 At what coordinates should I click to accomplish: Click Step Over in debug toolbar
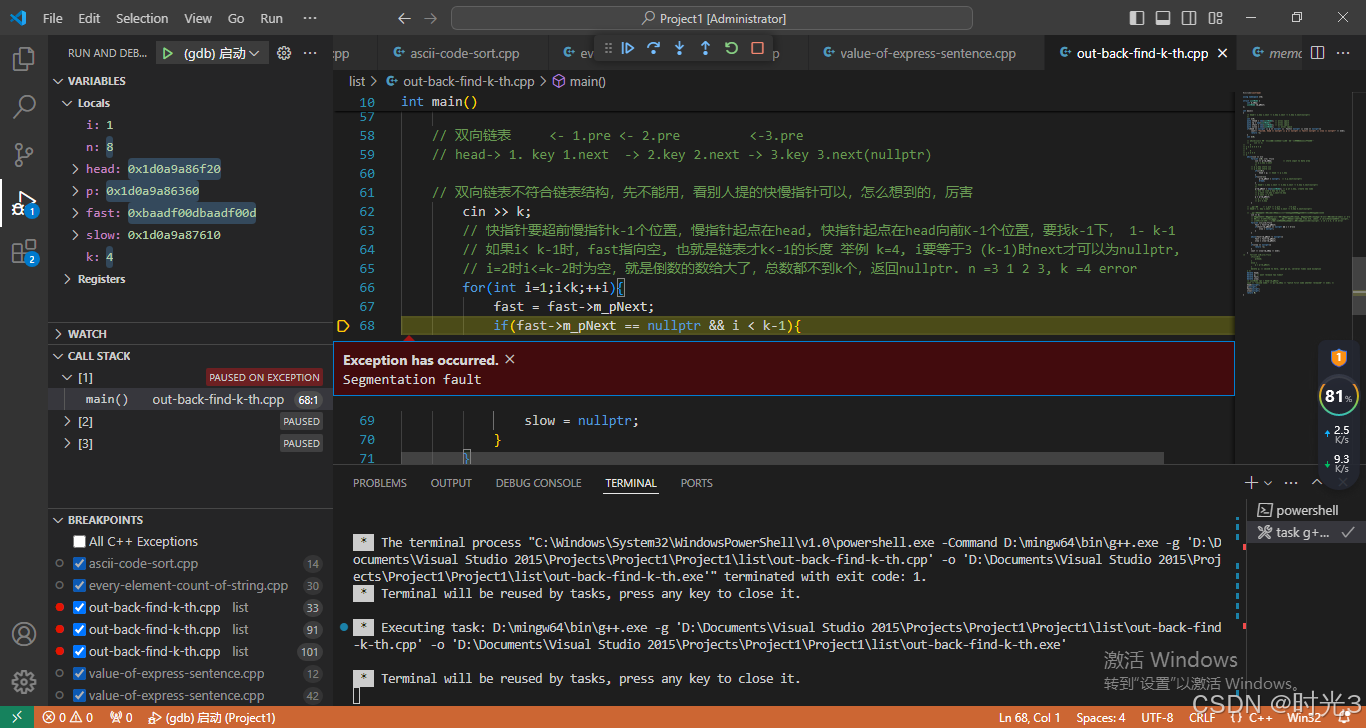point(654,48)
